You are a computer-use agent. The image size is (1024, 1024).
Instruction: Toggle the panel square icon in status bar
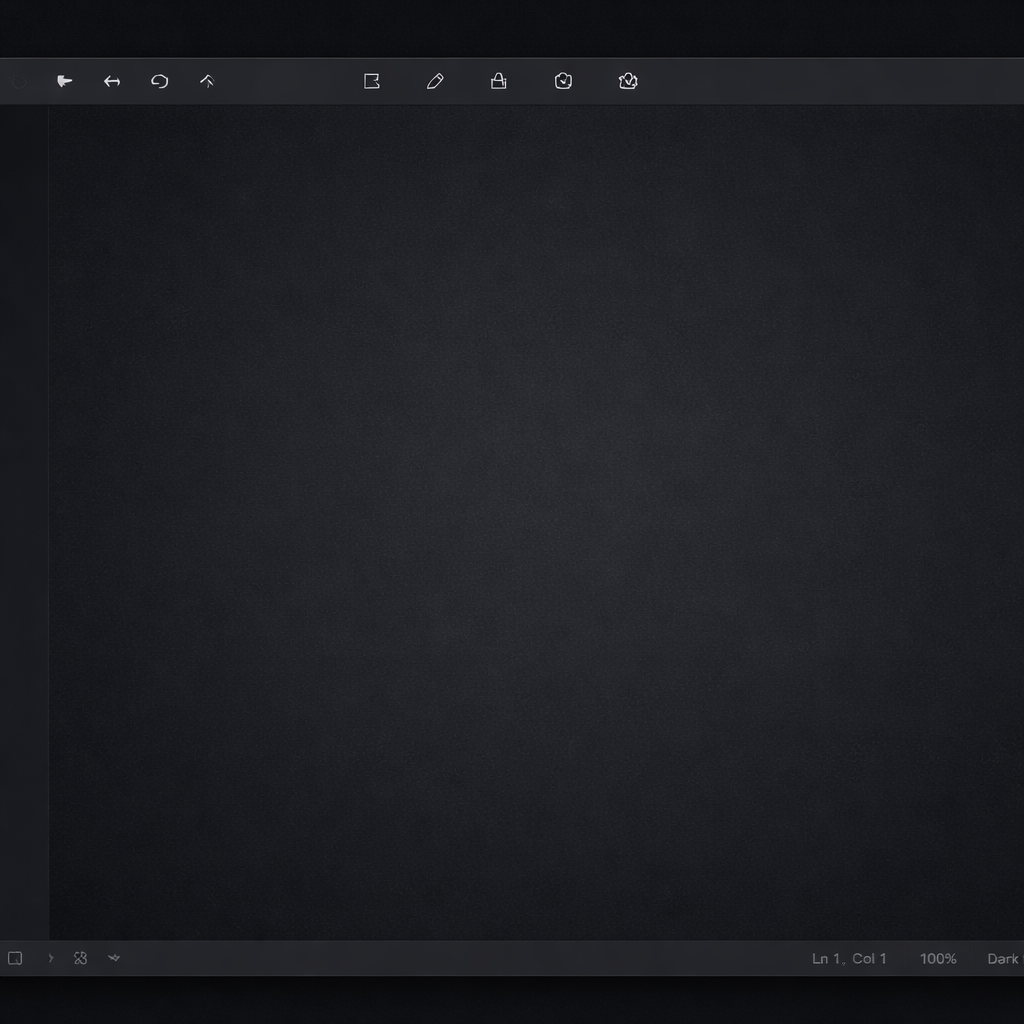click(15, 958)
